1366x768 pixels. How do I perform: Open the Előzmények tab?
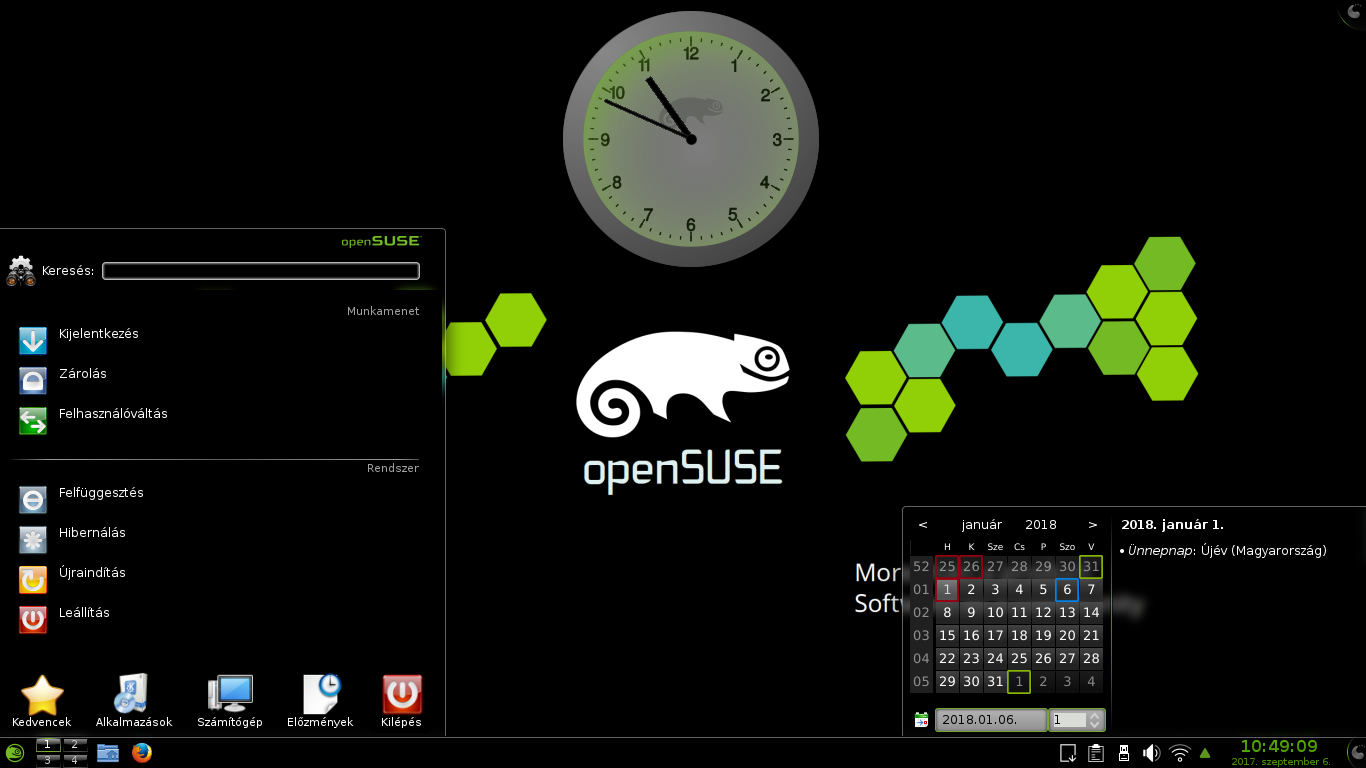(320, 701)
